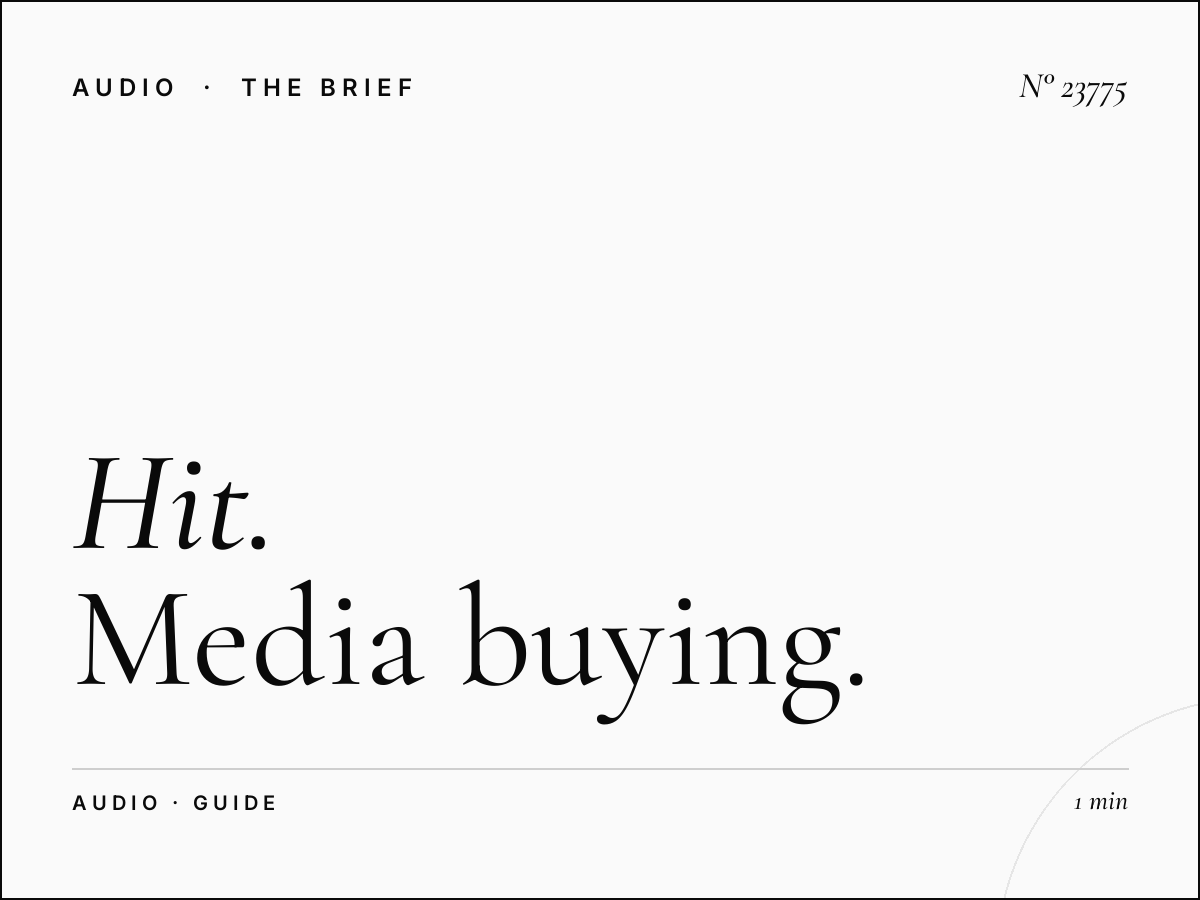Click the AUDIO label in the header

point(124,88)
